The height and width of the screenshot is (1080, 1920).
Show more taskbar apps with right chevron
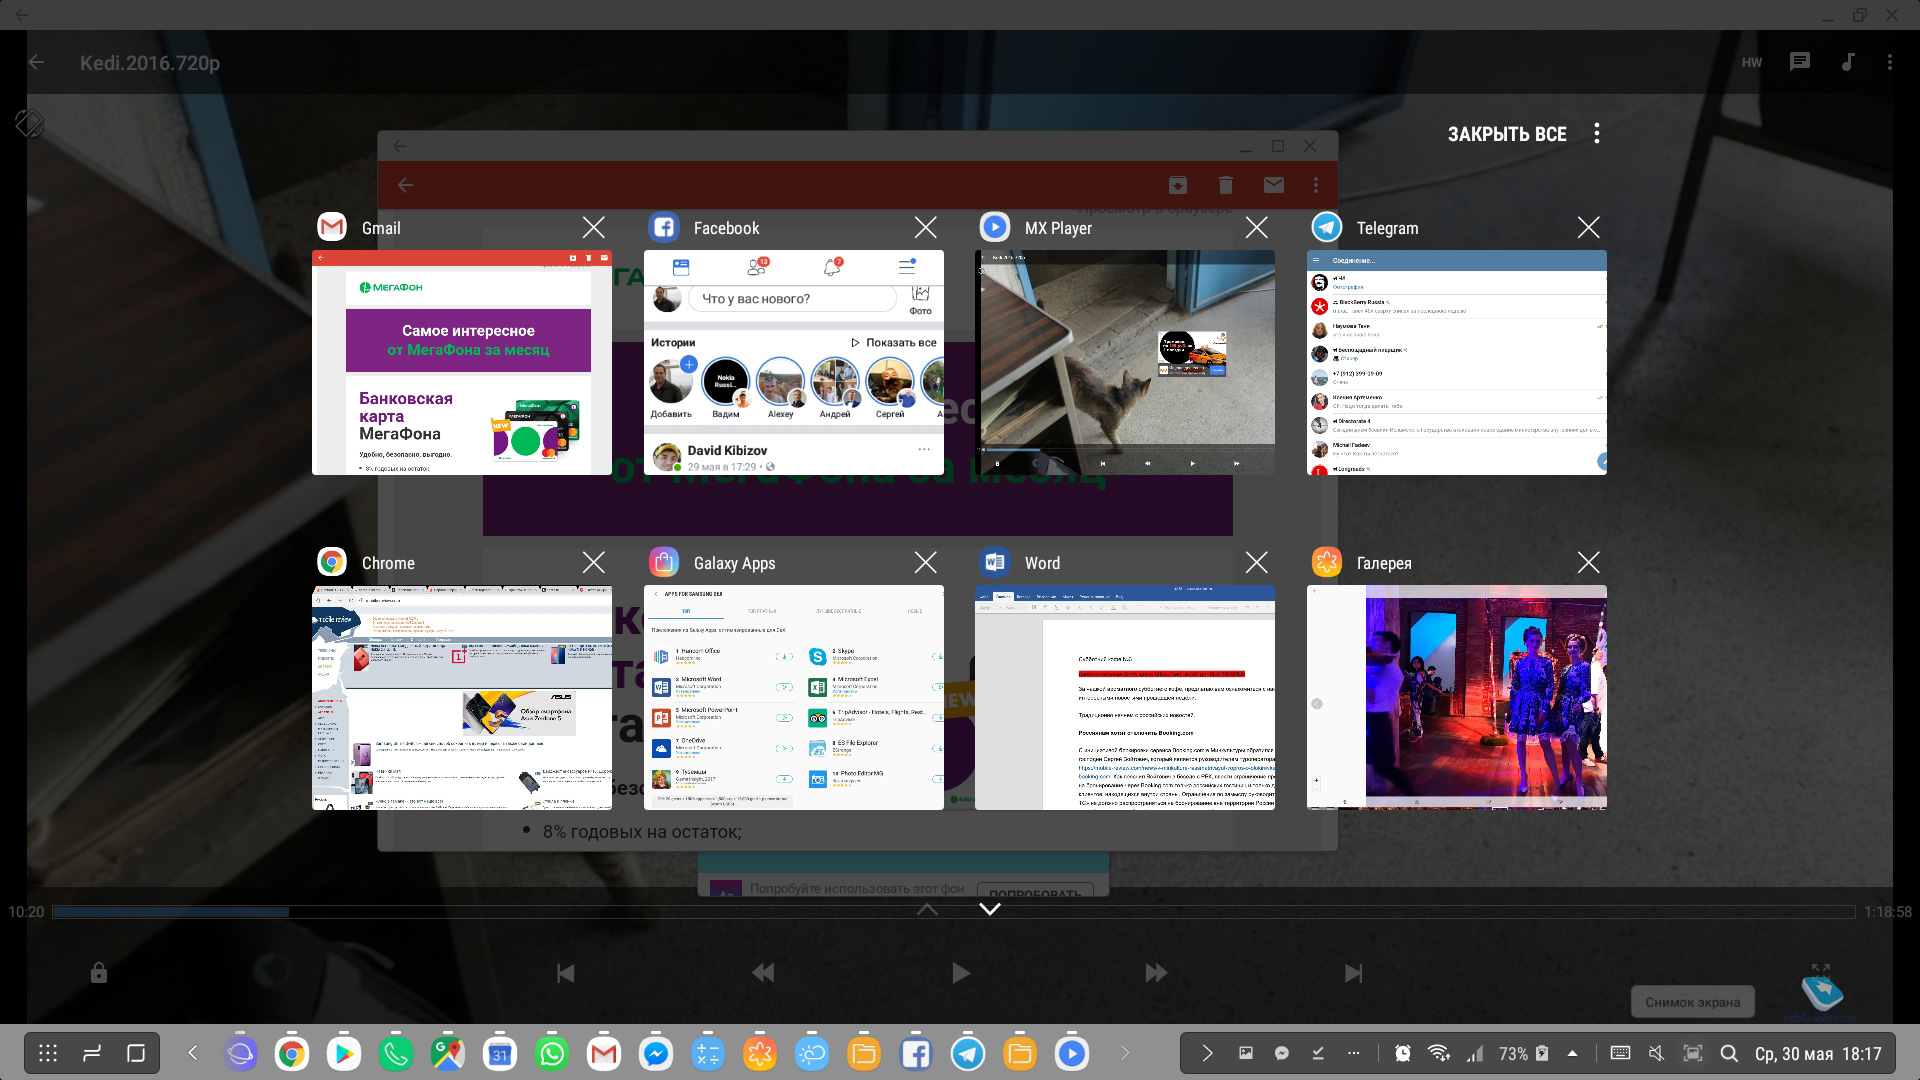(1125, 1053)
